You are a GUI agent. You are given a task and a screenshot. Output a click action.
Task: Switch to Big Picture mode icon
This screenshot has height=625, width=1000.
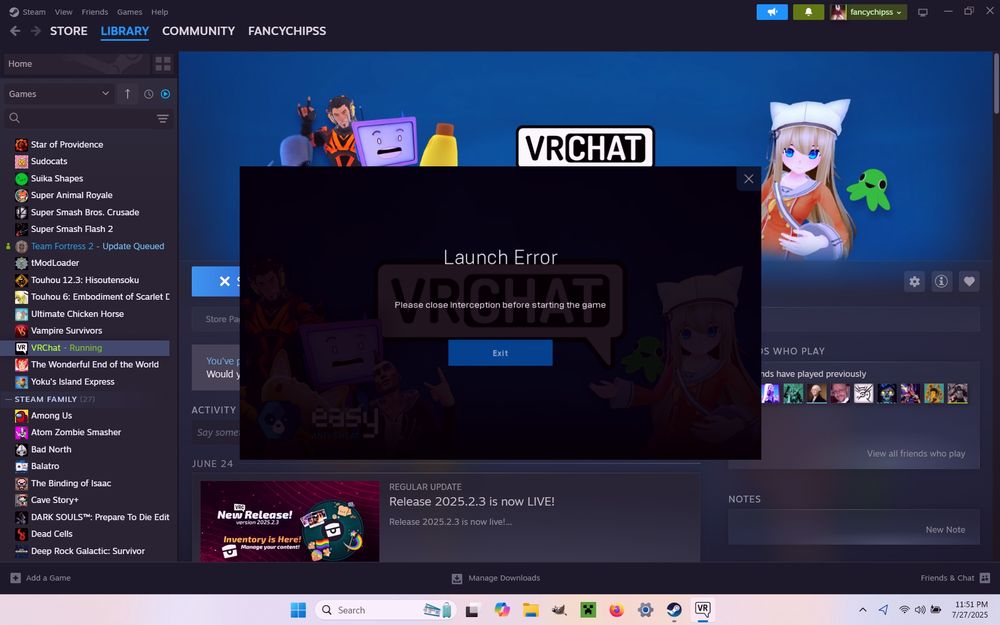tap(922, 12)
